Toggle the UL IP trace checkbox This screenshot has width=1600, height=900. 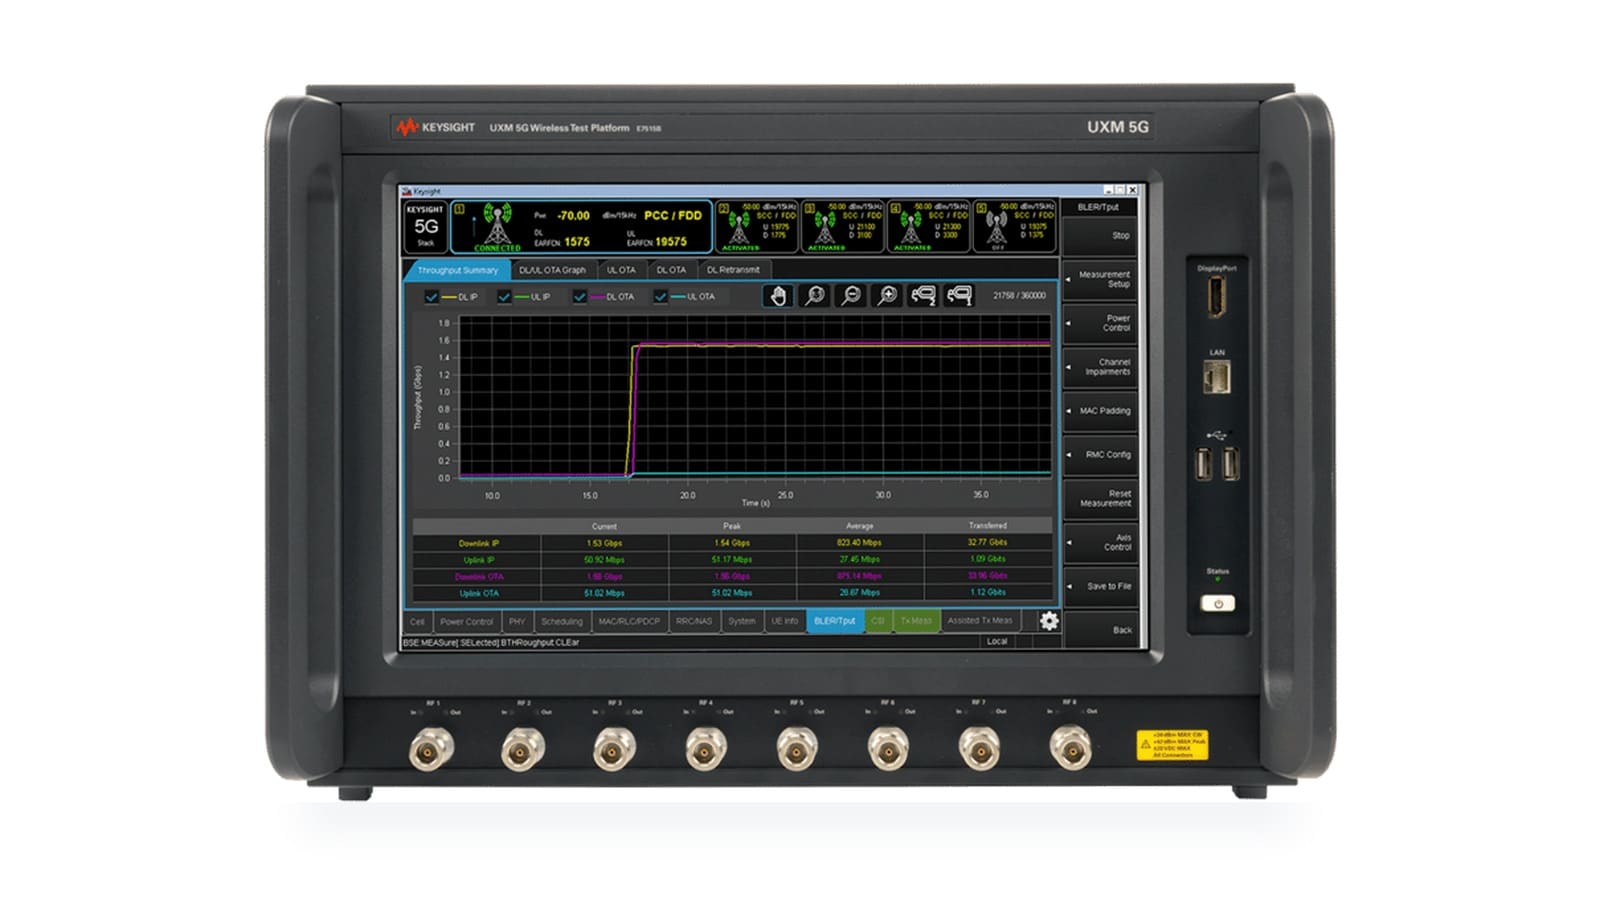pos(504,297)
